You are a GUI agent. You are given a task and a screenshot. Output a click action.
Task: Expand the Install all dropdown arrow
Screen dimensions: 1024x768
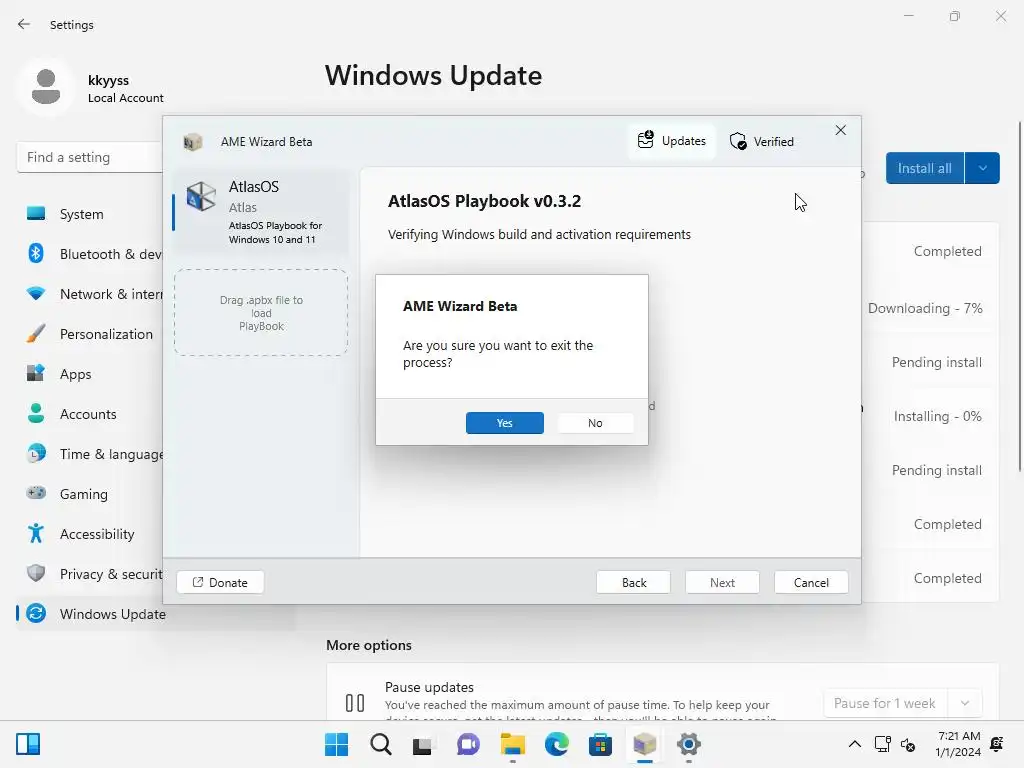coord(982,168)
